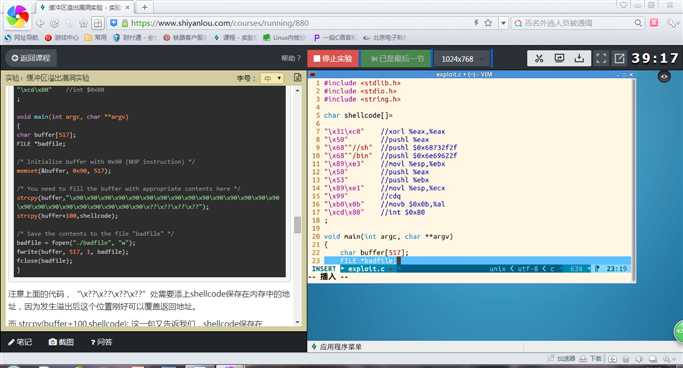Click exploit.c filename in VIM status line
The image size is (683, 368).
(x=366, y=269)
